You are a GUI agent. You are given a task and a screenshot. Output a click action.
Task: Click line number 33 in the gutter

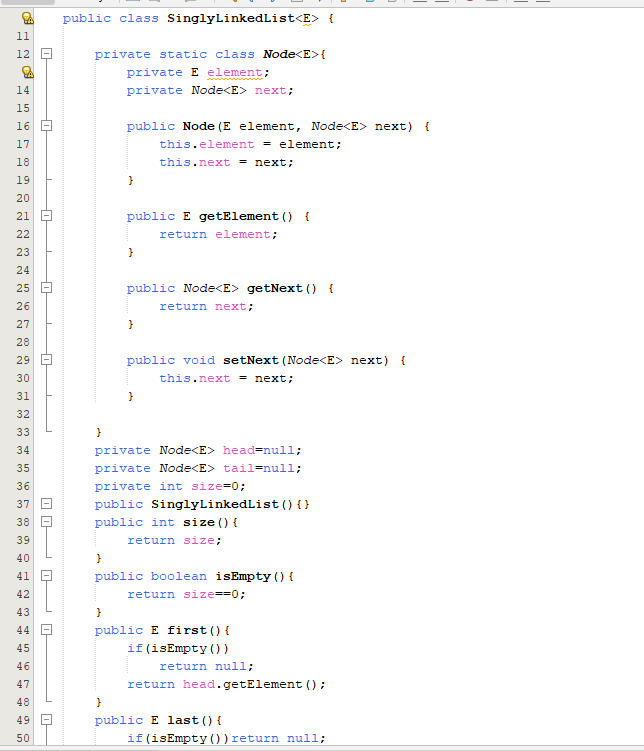point(23,432)
